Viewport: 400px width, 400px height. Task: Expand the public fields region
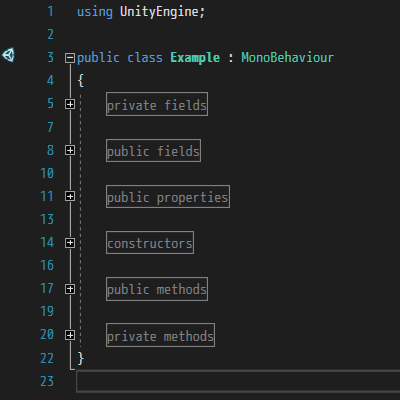(70, 150)
